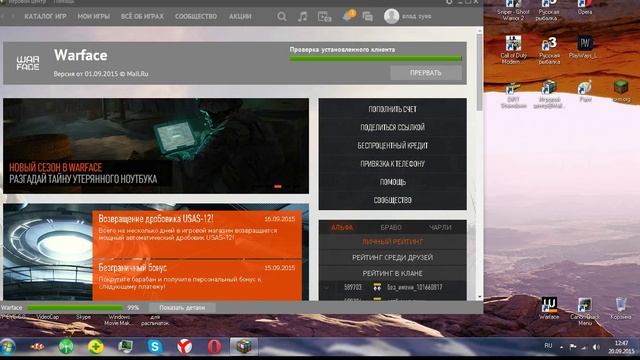Open the screenshots gallery icon in the header
Screen dimensions: 640x360
point(324,17)
